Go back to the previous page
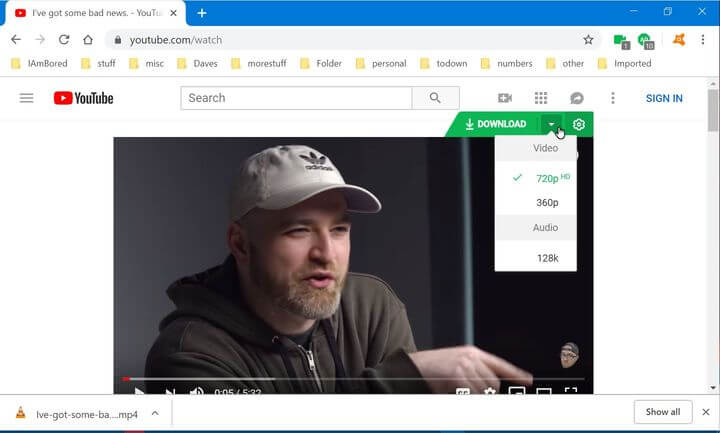This screenshot has height=433, width=720. click(x=16, y=40)
